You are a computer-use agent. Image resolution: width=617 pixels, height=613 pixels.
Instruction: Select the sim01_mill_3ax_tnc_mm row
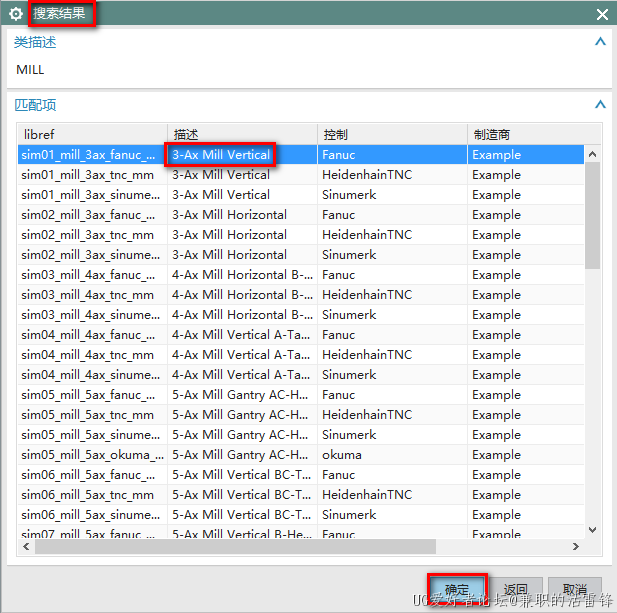click(x=88, y=175)
